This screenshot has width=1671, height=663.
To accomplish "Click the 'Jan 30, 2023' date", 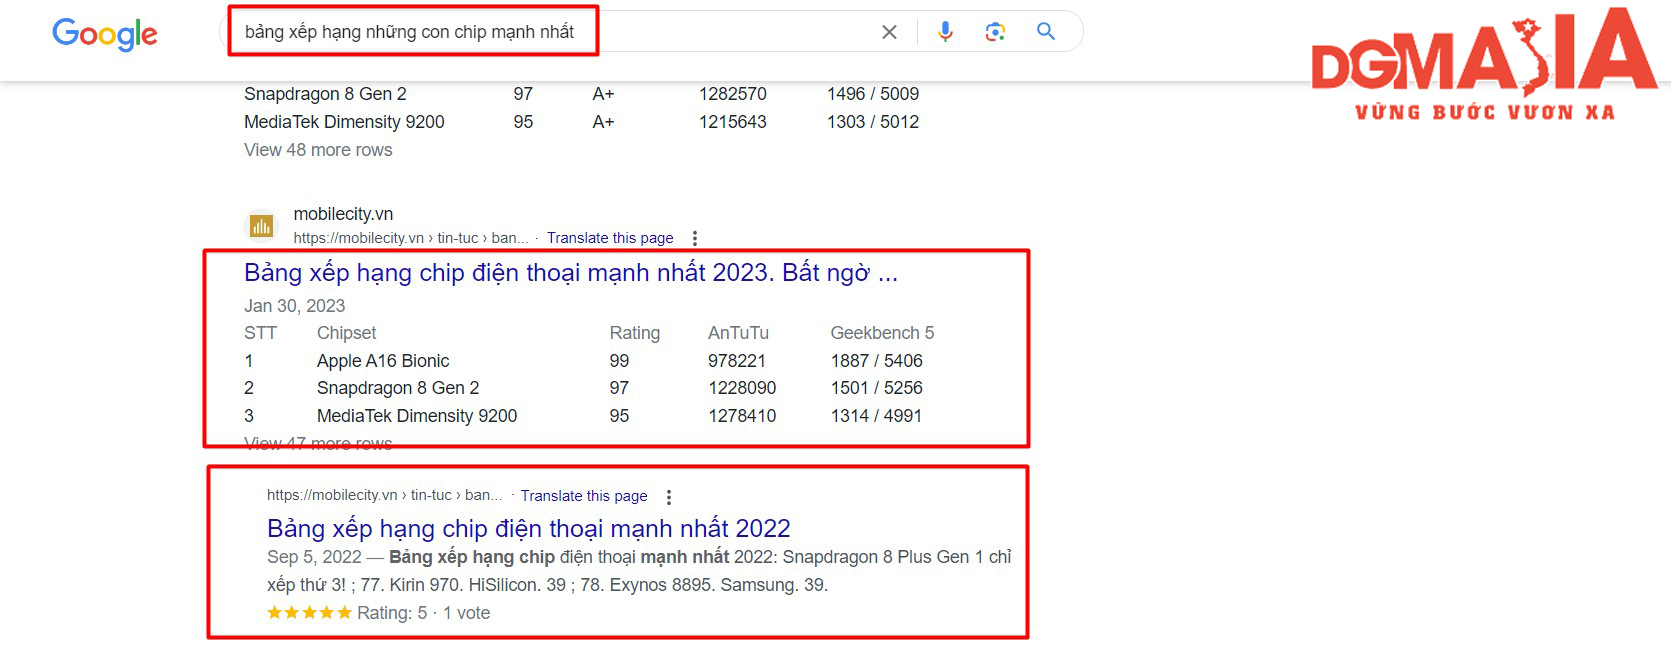I will point(294,306).
